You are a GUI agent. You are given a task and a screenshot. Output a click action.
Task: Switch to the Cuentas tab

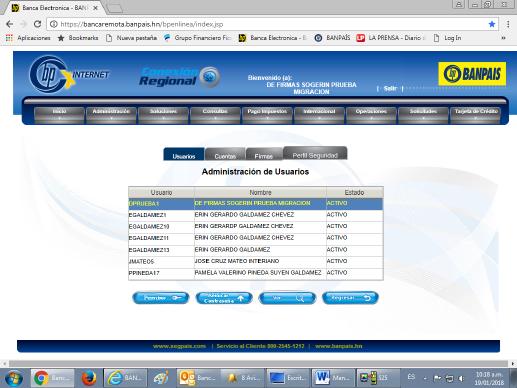[225, 155]
